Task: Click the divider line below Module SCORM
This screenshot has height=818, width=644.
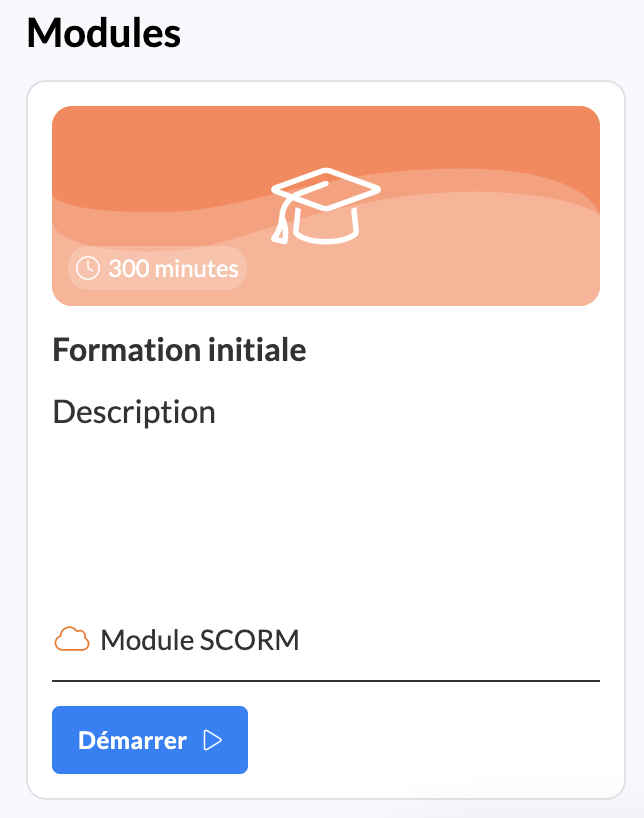Action: tap(326, 681)
